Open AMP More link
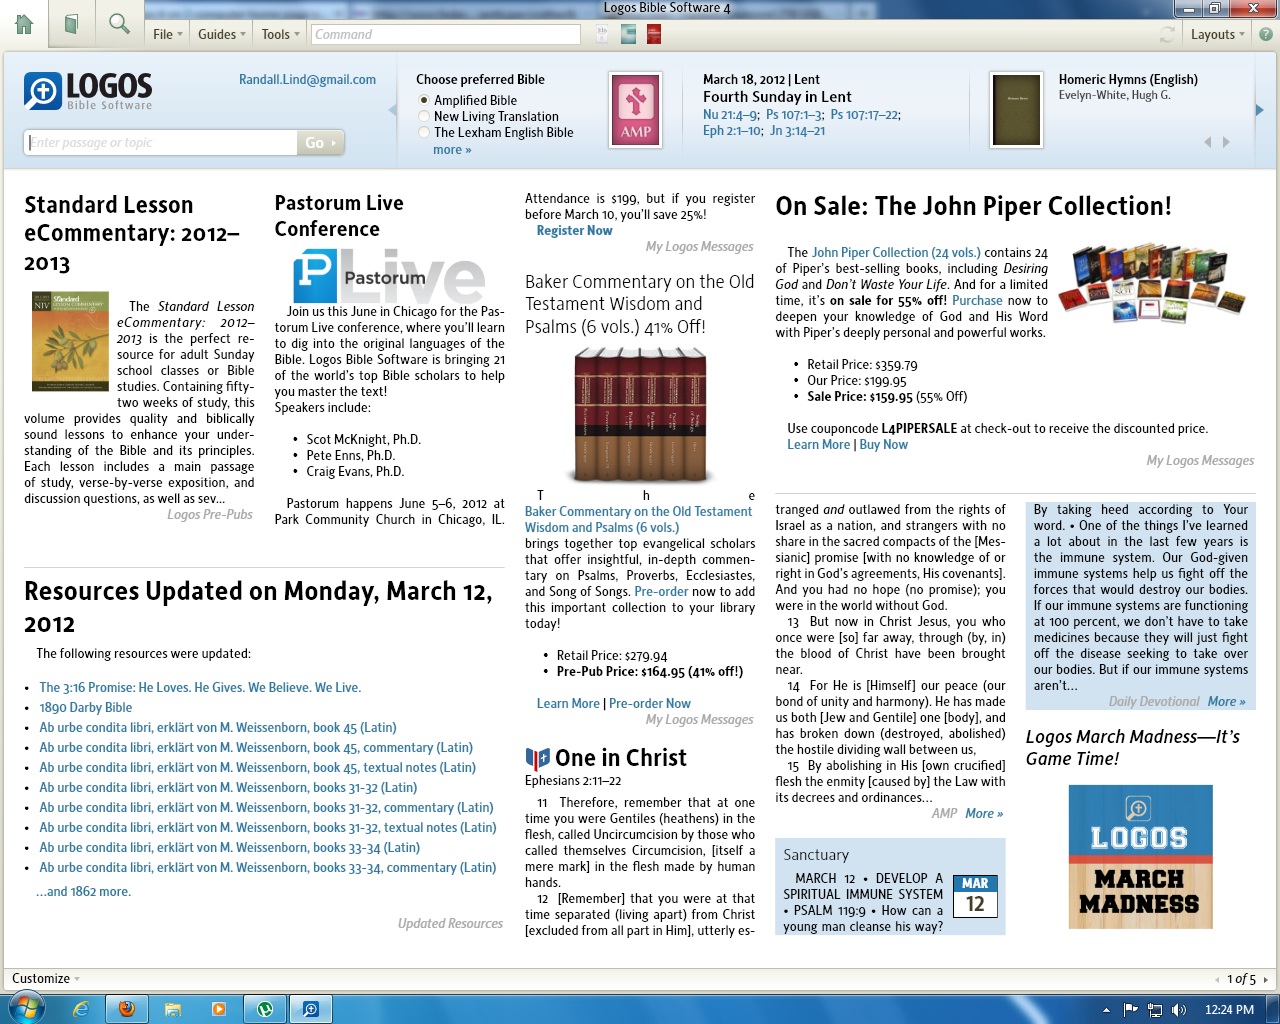Image resolution: width=1280 pixels, height=1024 pixels. pyautogui.click(x=984, y=814)
